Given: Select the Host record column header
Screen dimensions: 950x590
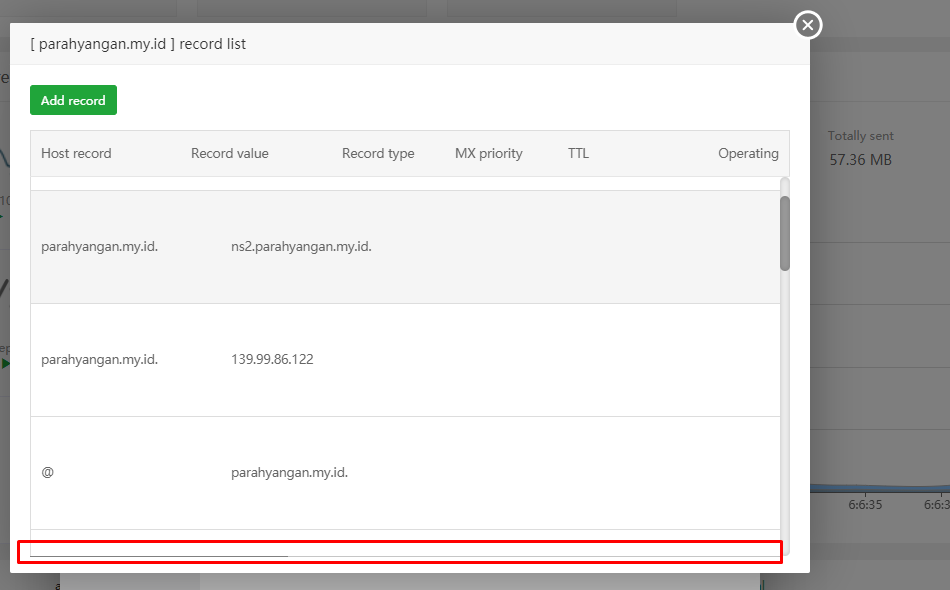Looking at the screenshot, I should pyautogui.click(x=76, y=153).
